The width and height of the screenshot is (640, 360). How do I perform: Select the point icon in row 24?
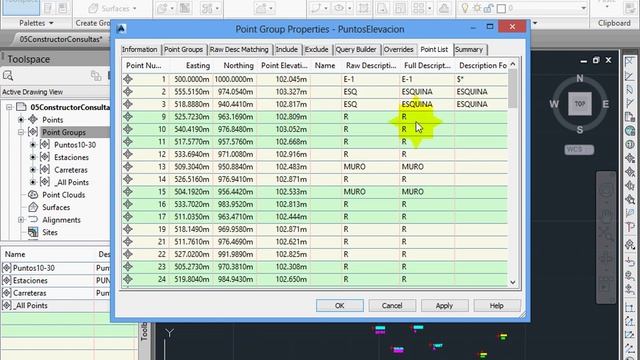(x=128, y=279)
